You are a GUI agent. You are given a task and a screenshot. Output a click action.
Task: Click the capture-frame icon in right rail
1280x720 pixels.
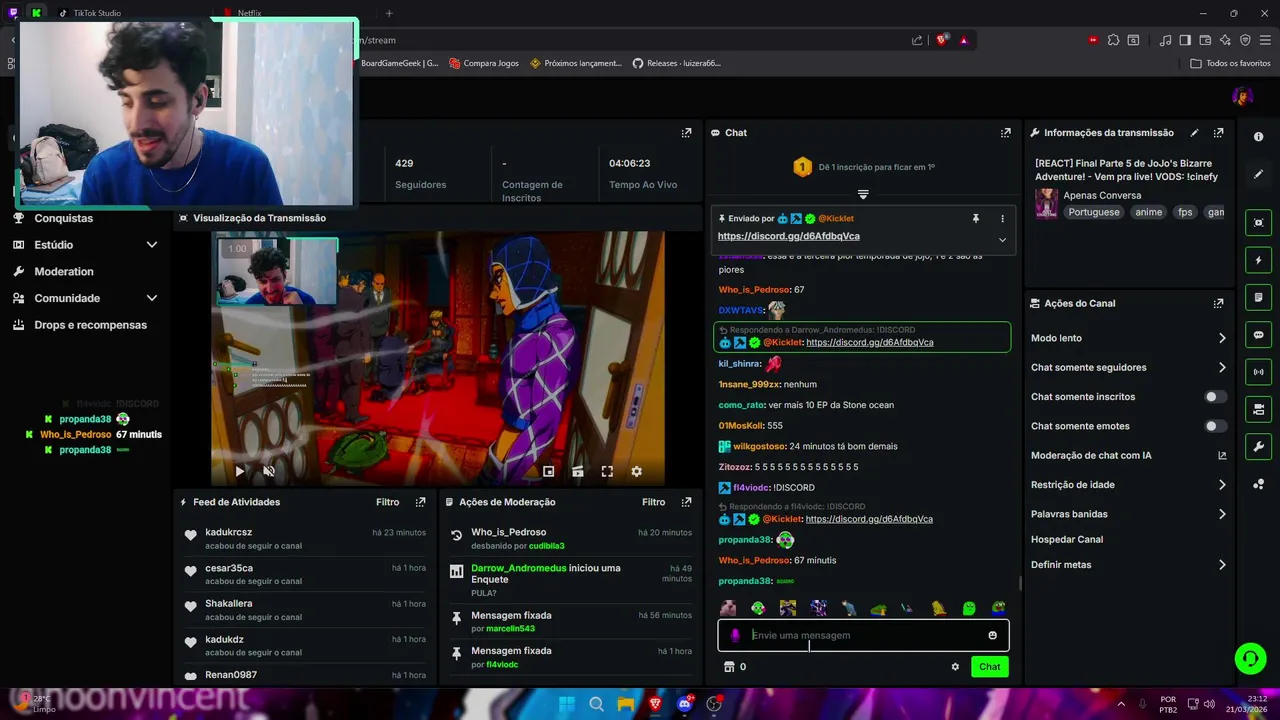[1258, 223]
